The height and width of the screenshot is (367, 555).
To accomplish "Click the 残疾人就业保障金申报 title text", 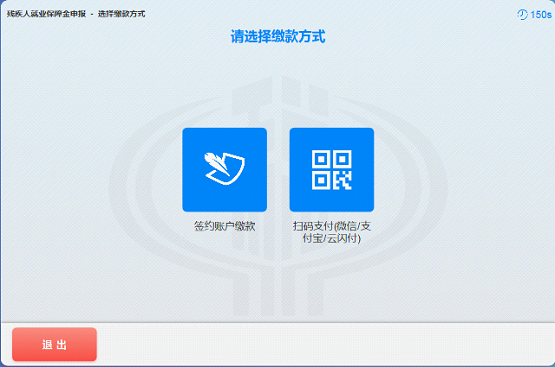I will click(x=46, y=14).
